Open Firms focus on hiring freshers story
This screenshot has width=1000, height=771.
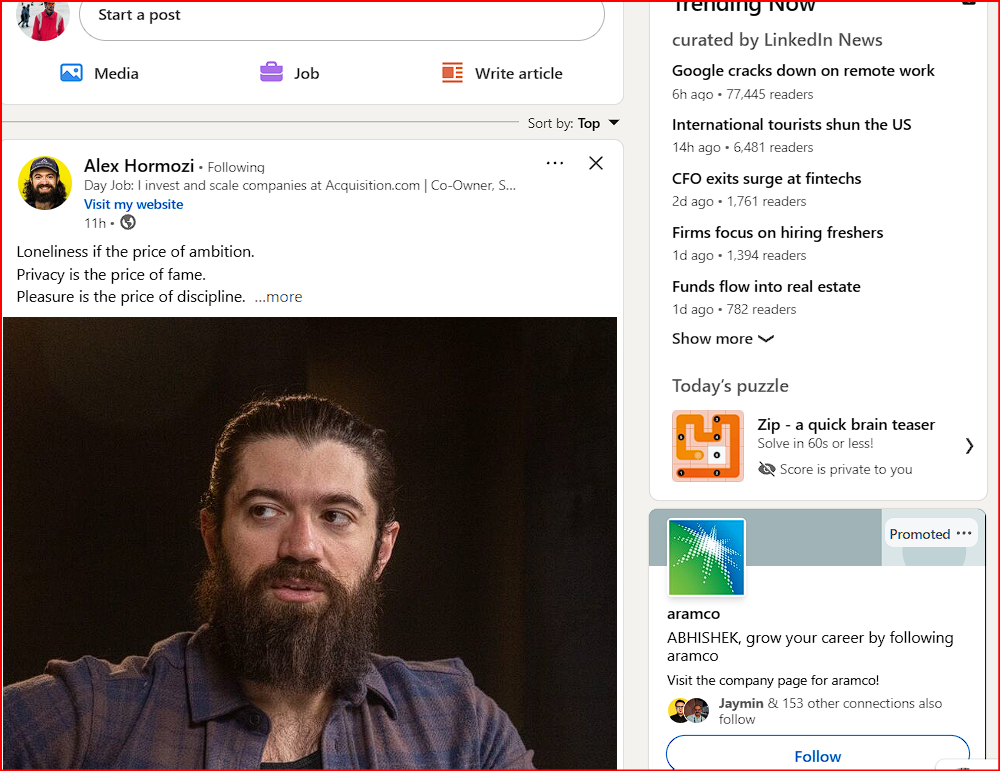pyautogui.click(x=777, y=233)
